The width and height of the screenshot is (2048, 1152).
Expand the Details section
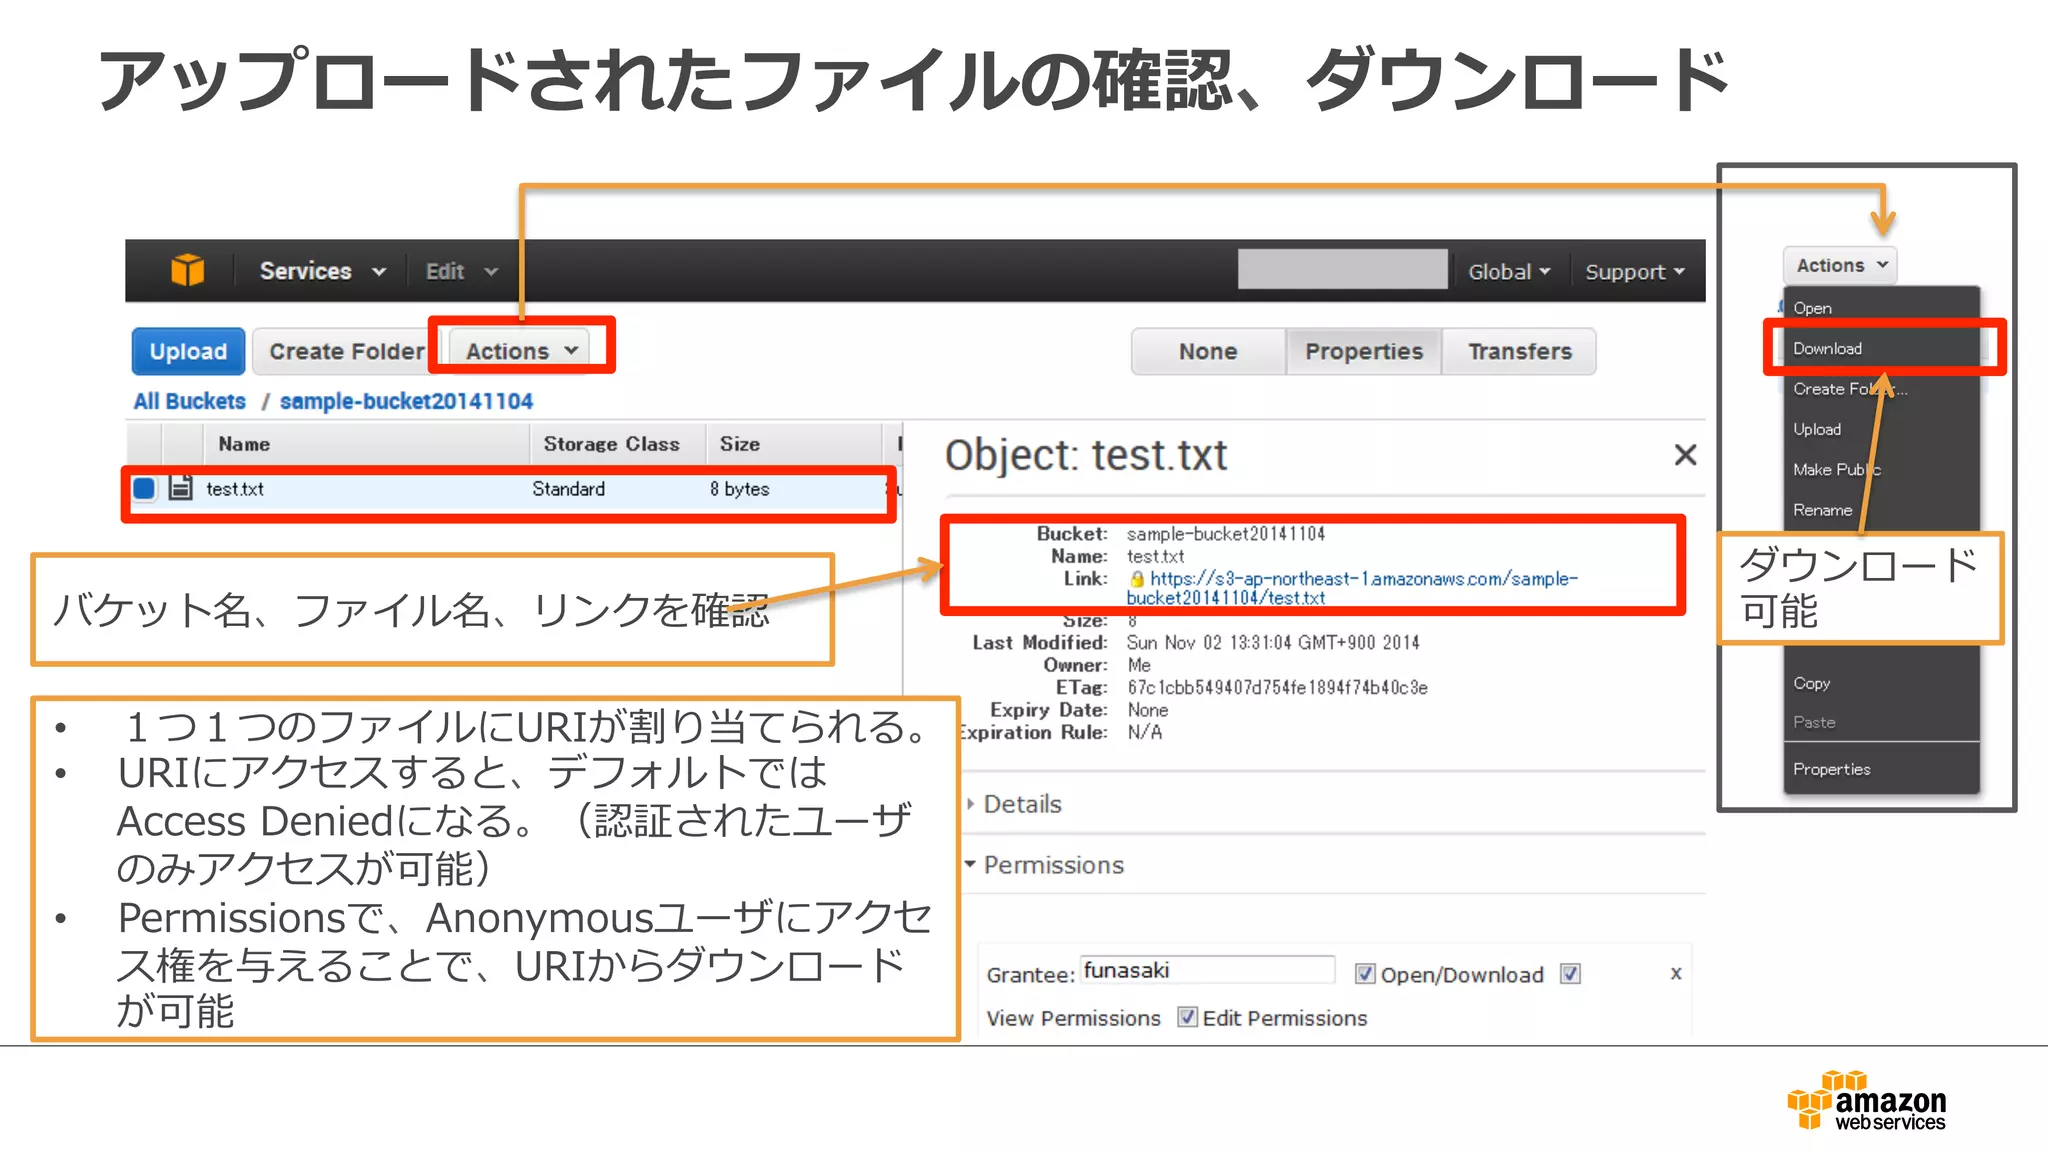click(x=1013, y=804)
